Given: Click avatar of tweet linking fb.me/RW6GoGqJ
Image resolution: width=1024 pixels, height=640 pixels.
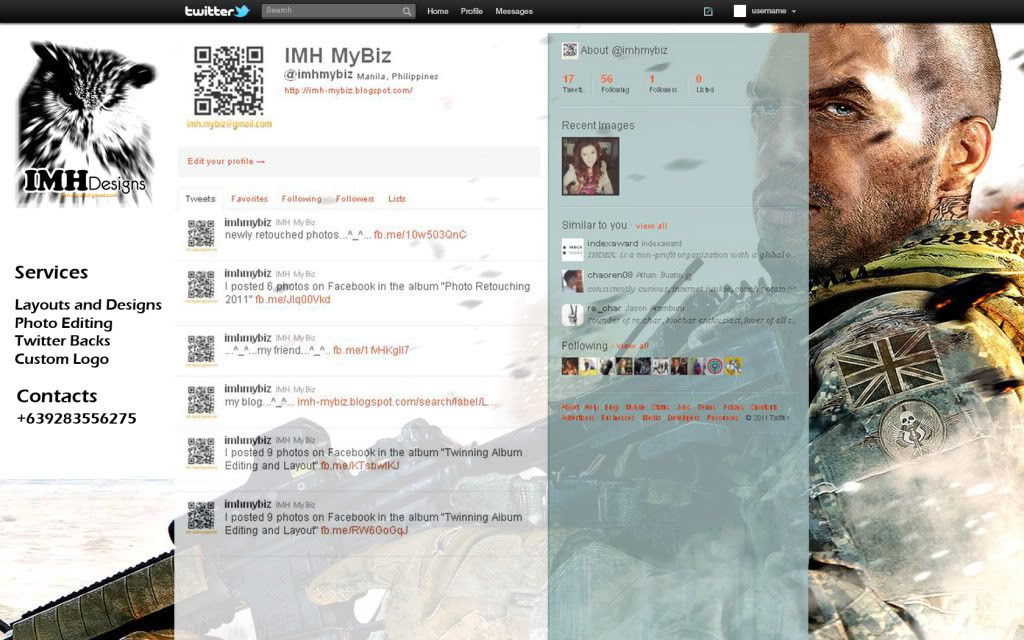Looking at the screenshot, I should click(x=201, y=516).
